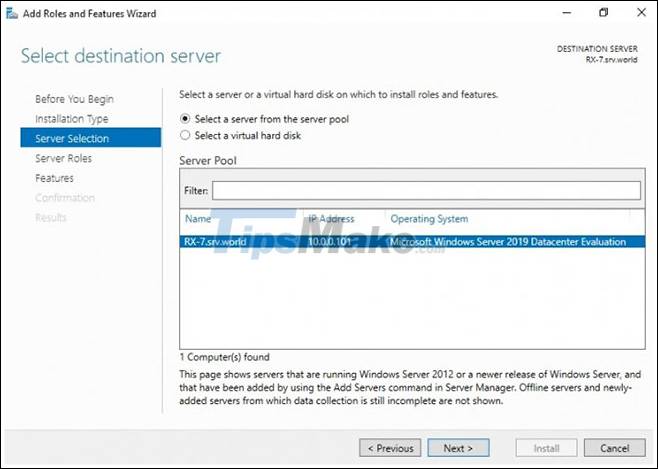Open the Server Roles step
Image resolution: width=658 pixels, height=469 pixels.
coord(63,158)
